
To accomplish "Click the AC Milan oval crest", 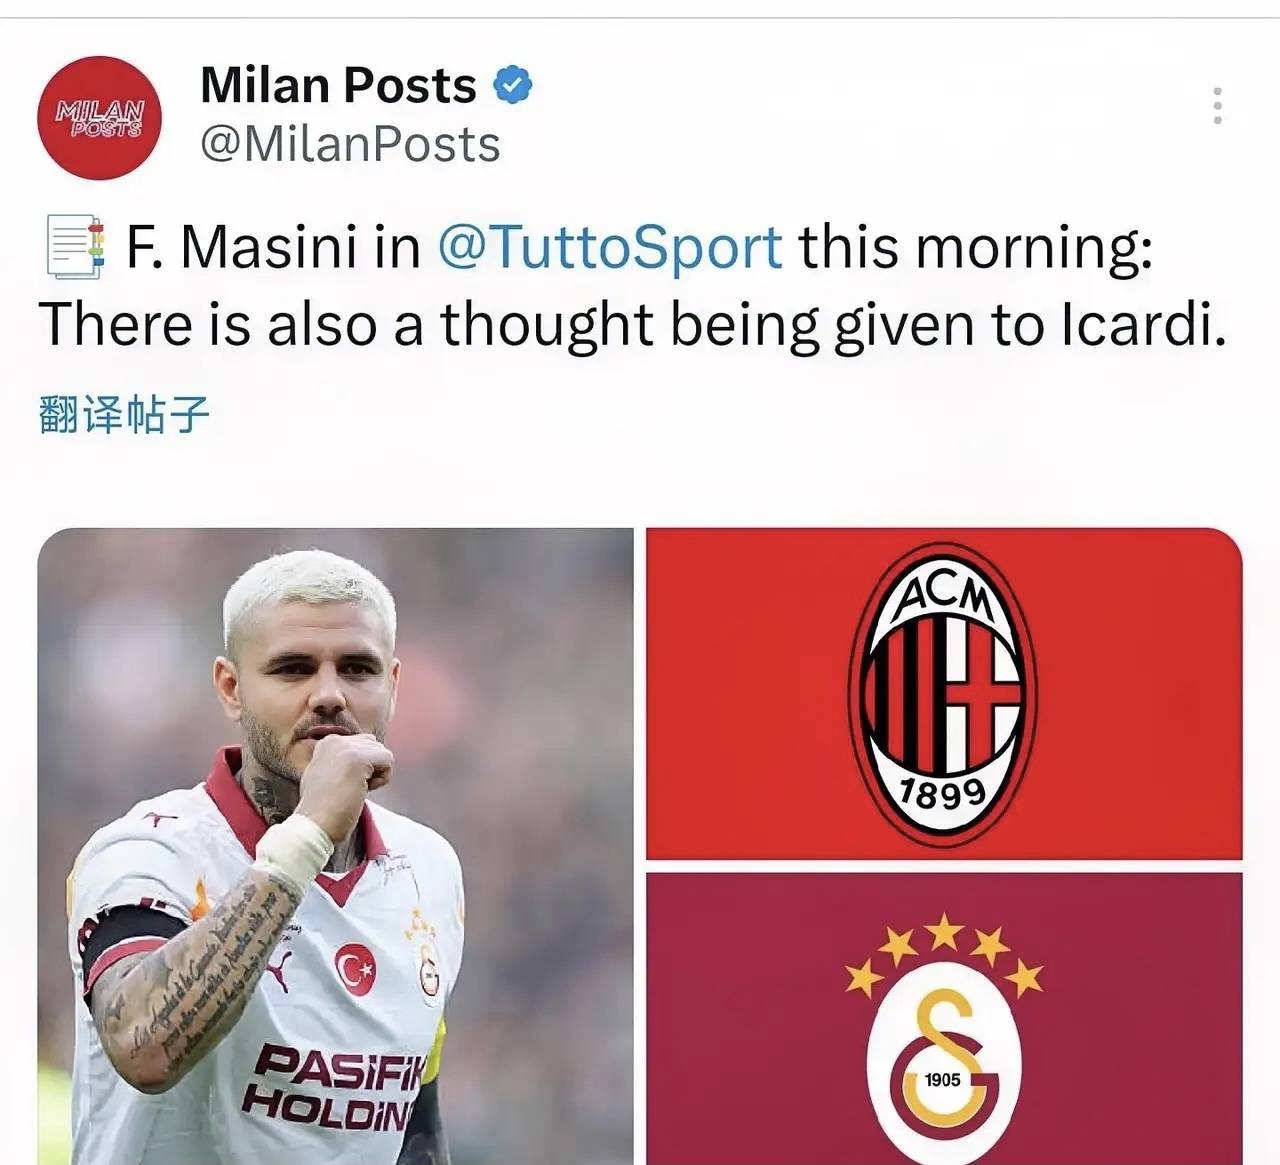I will (943, 693).
